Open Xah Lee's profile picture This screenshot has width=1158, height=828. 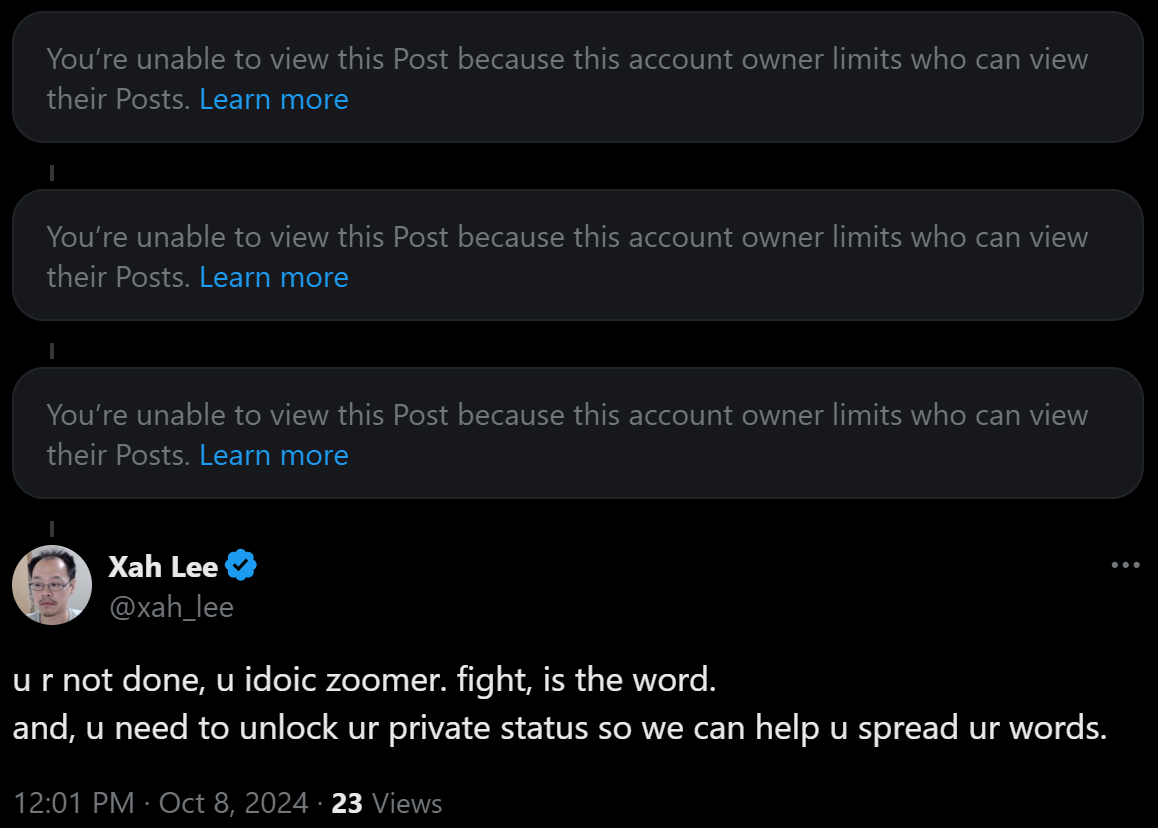tap(52, 585)
